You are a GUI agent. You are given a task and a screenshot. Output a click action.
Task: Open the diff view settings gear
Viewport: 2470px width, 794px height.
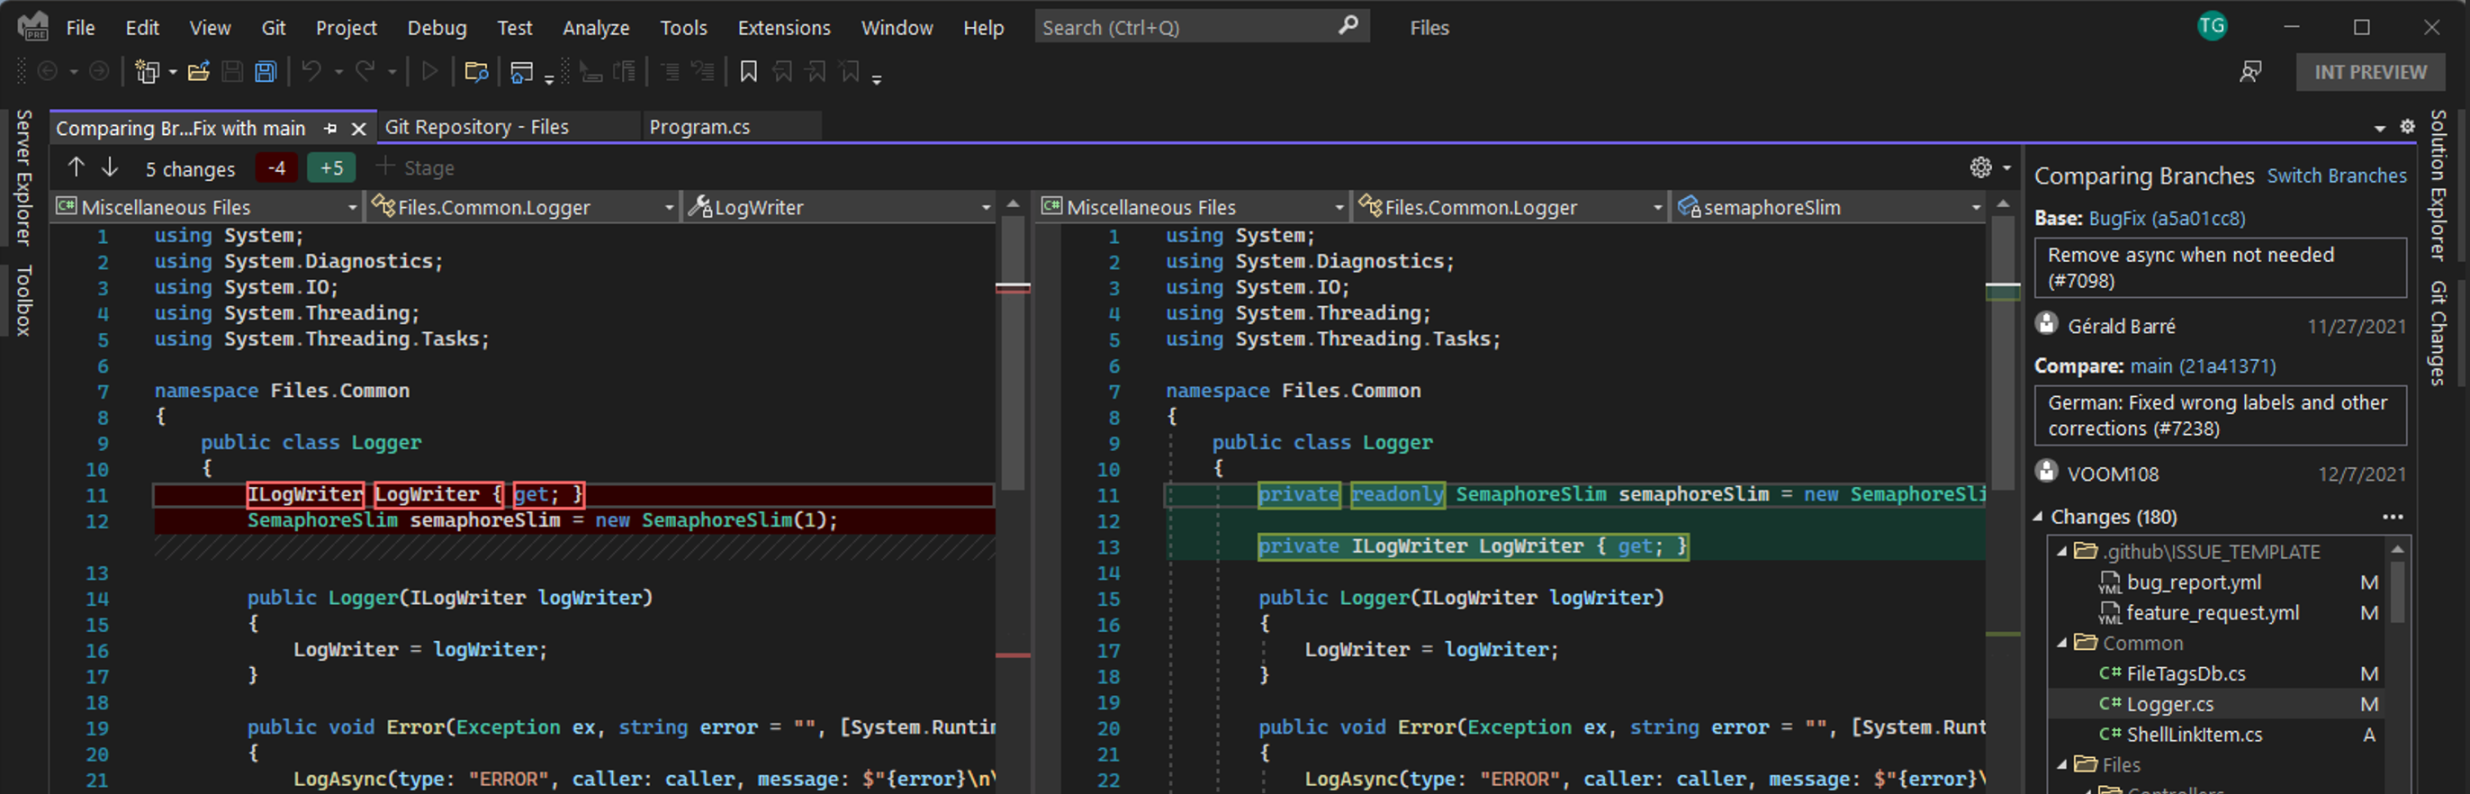tap(1980, 167)
